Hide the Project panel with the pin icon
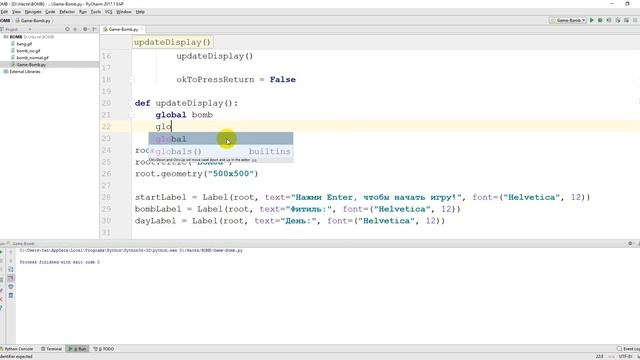This screenshot has height=360, width=640. coord(94,29)
